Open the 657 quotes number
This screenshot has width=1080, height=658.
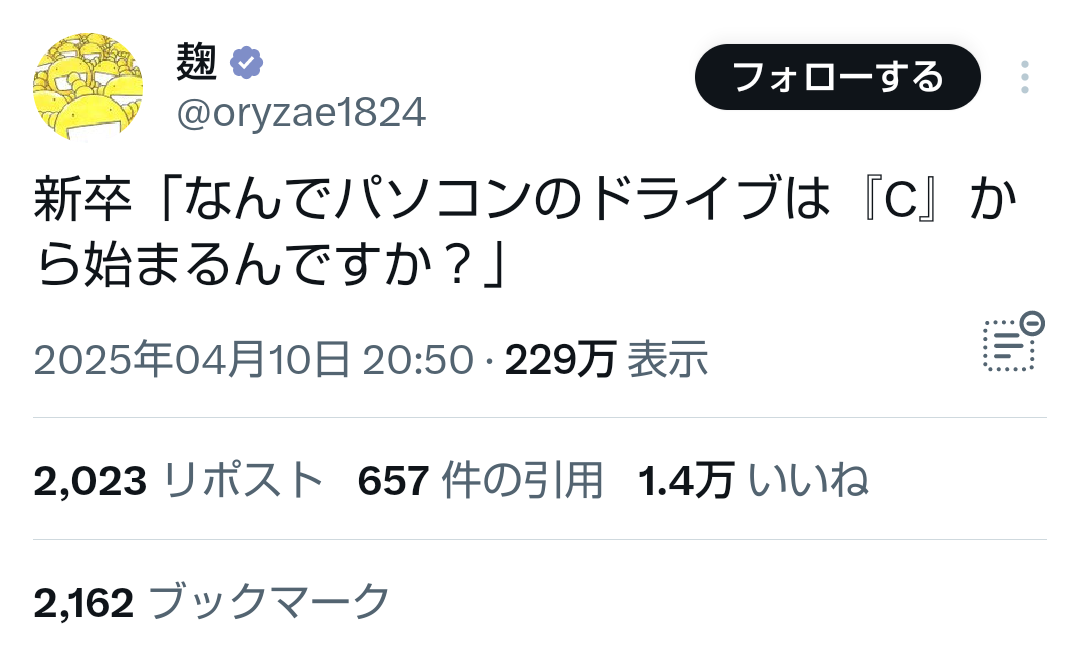(393, 481)
